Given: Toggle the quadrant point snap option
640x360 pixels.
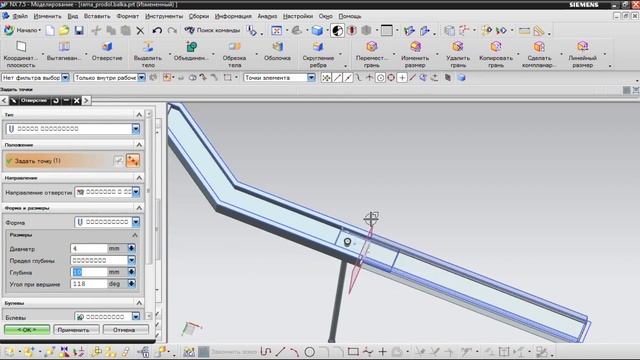Looking at the screenshot, I should coord(391,78).
